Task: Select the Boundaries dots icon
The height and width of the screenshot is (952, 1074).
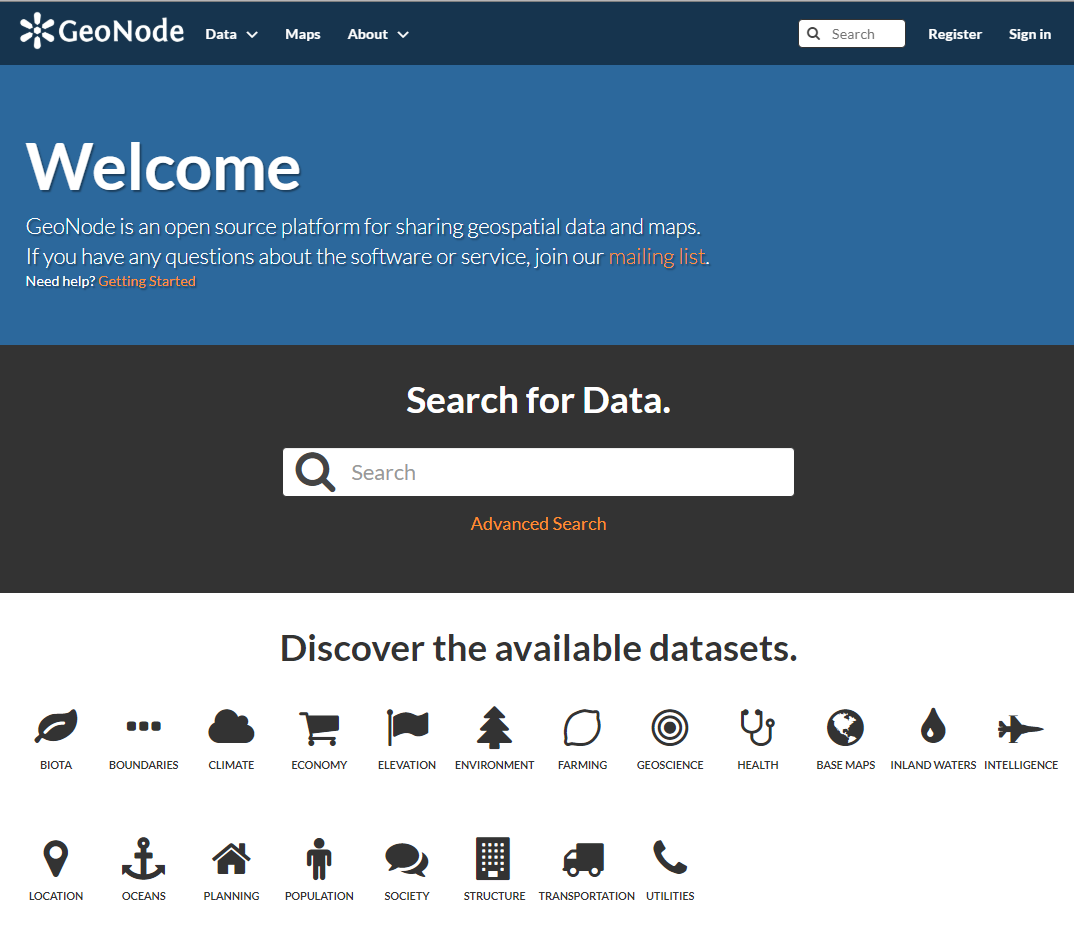Action: 144,726
